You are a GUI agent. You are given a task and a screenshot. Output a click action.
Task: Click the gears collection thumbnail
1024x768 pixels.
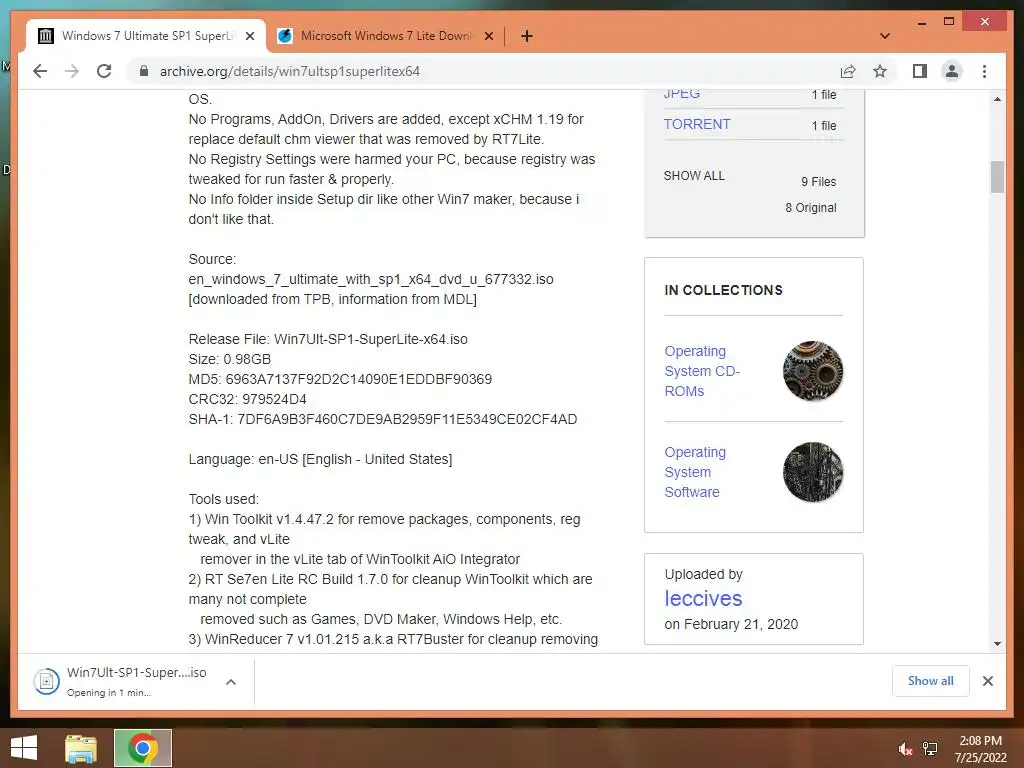pyautogui.click(x=812, y=371)
